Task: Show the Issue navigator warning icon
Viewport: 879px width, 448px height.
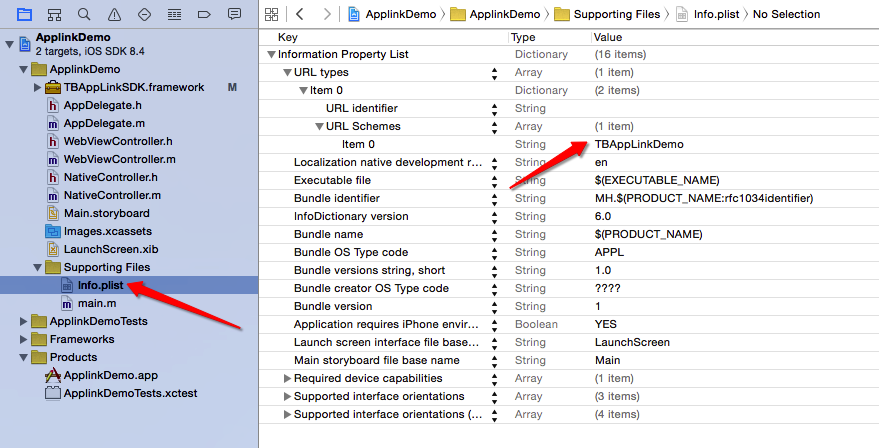Action: click(114, 14)
